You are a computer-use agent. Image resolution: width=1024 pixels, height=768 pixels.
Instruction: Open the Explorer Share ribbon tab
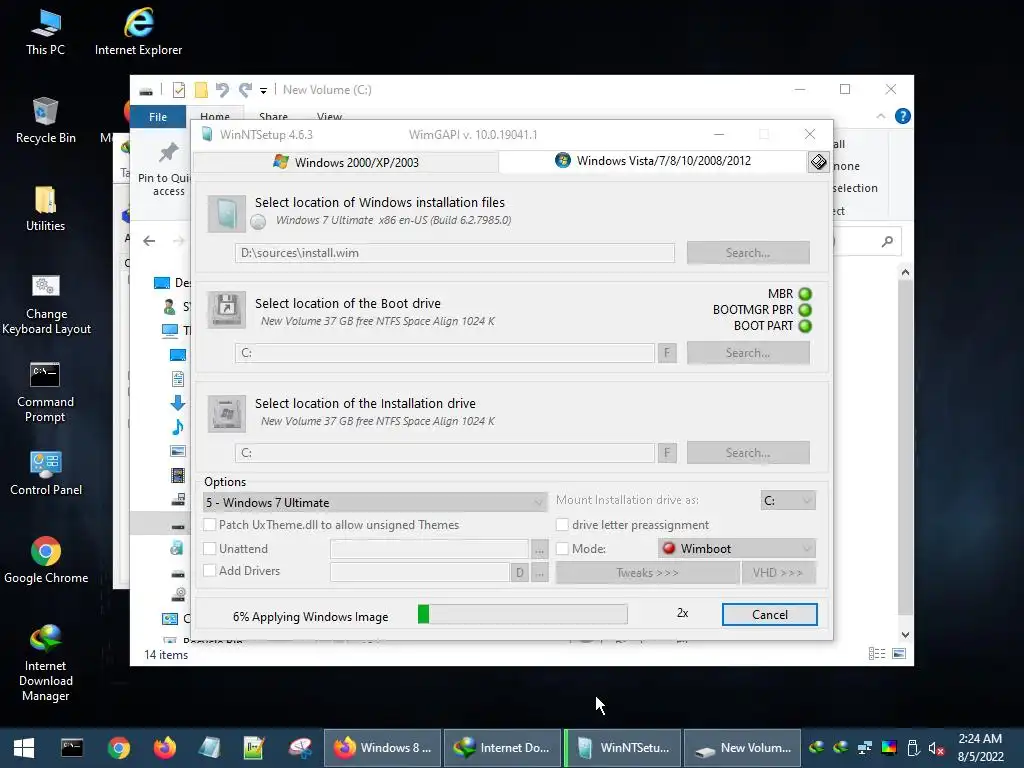click(273, 116)
